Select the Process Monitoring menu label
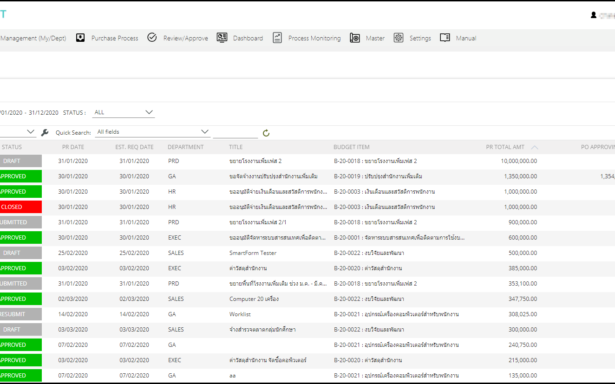Screen dimensions: 615x384 314,38
